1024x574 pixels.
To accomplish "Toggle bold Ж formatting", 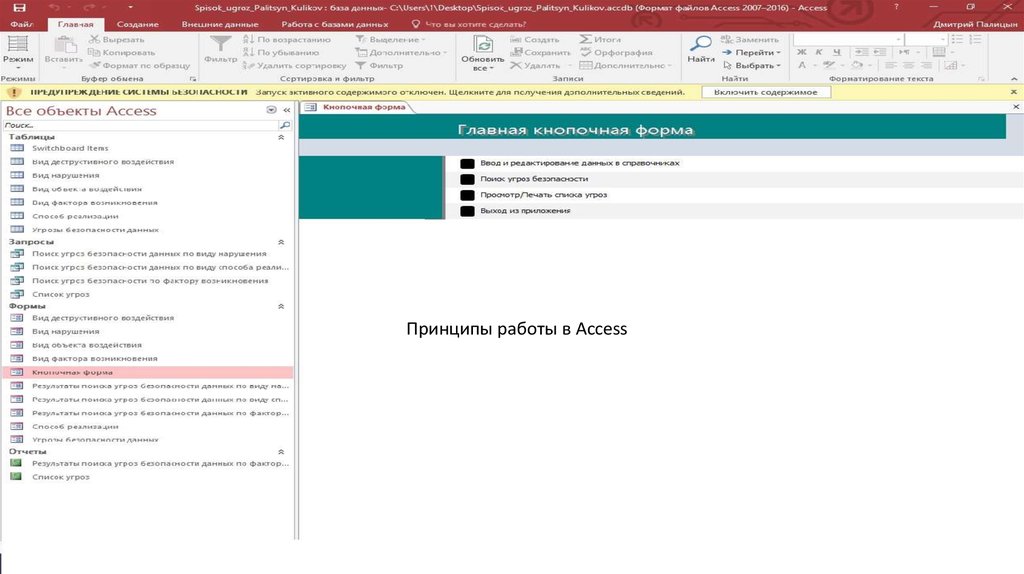I will pyautogui.click(x=802, y=53).
